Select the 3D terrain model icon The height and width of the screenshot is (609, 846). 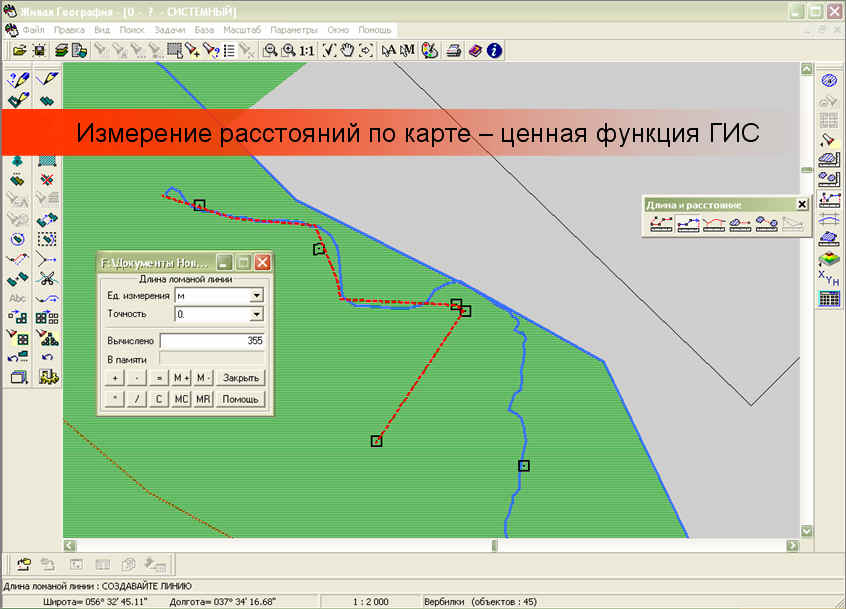pyautogui.click(x=828, y=240)
